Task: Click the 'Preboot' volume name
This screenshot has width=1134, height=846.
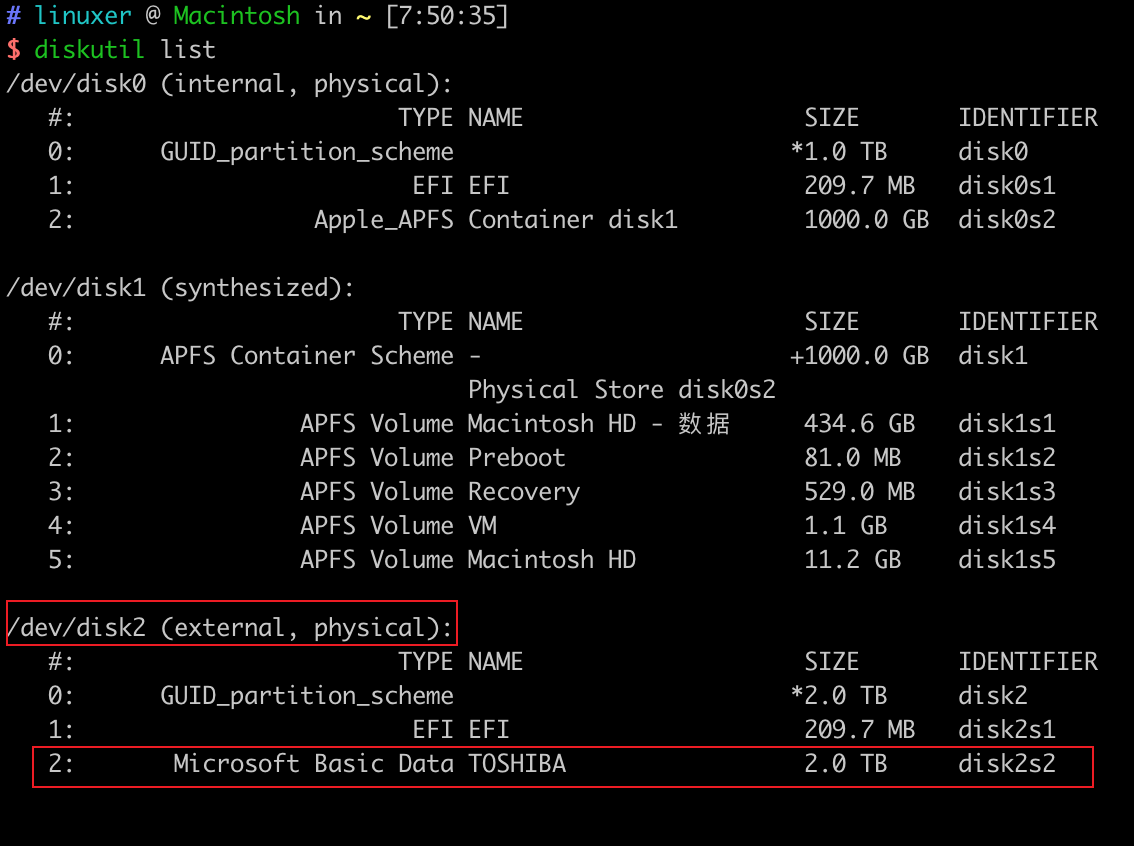Action: click(x=516, y=458)
